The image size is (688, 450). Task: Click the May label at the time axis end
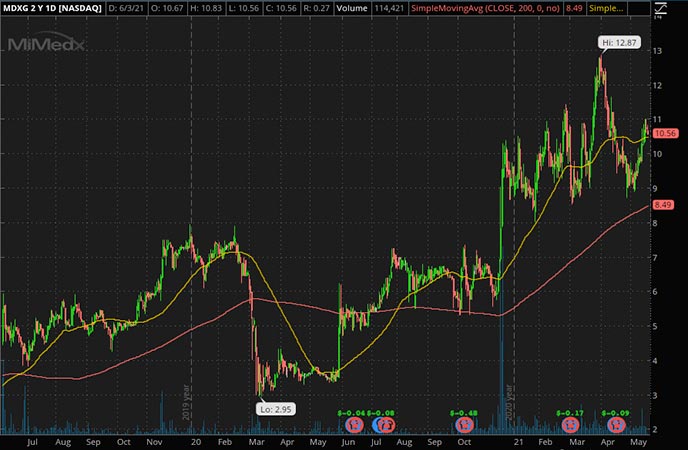[638, 442]
